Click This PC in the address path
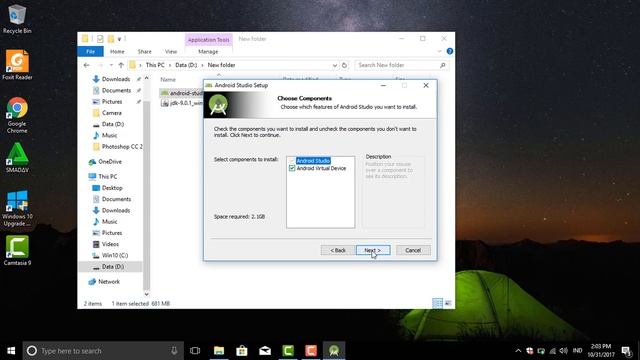 pos(155,65)
